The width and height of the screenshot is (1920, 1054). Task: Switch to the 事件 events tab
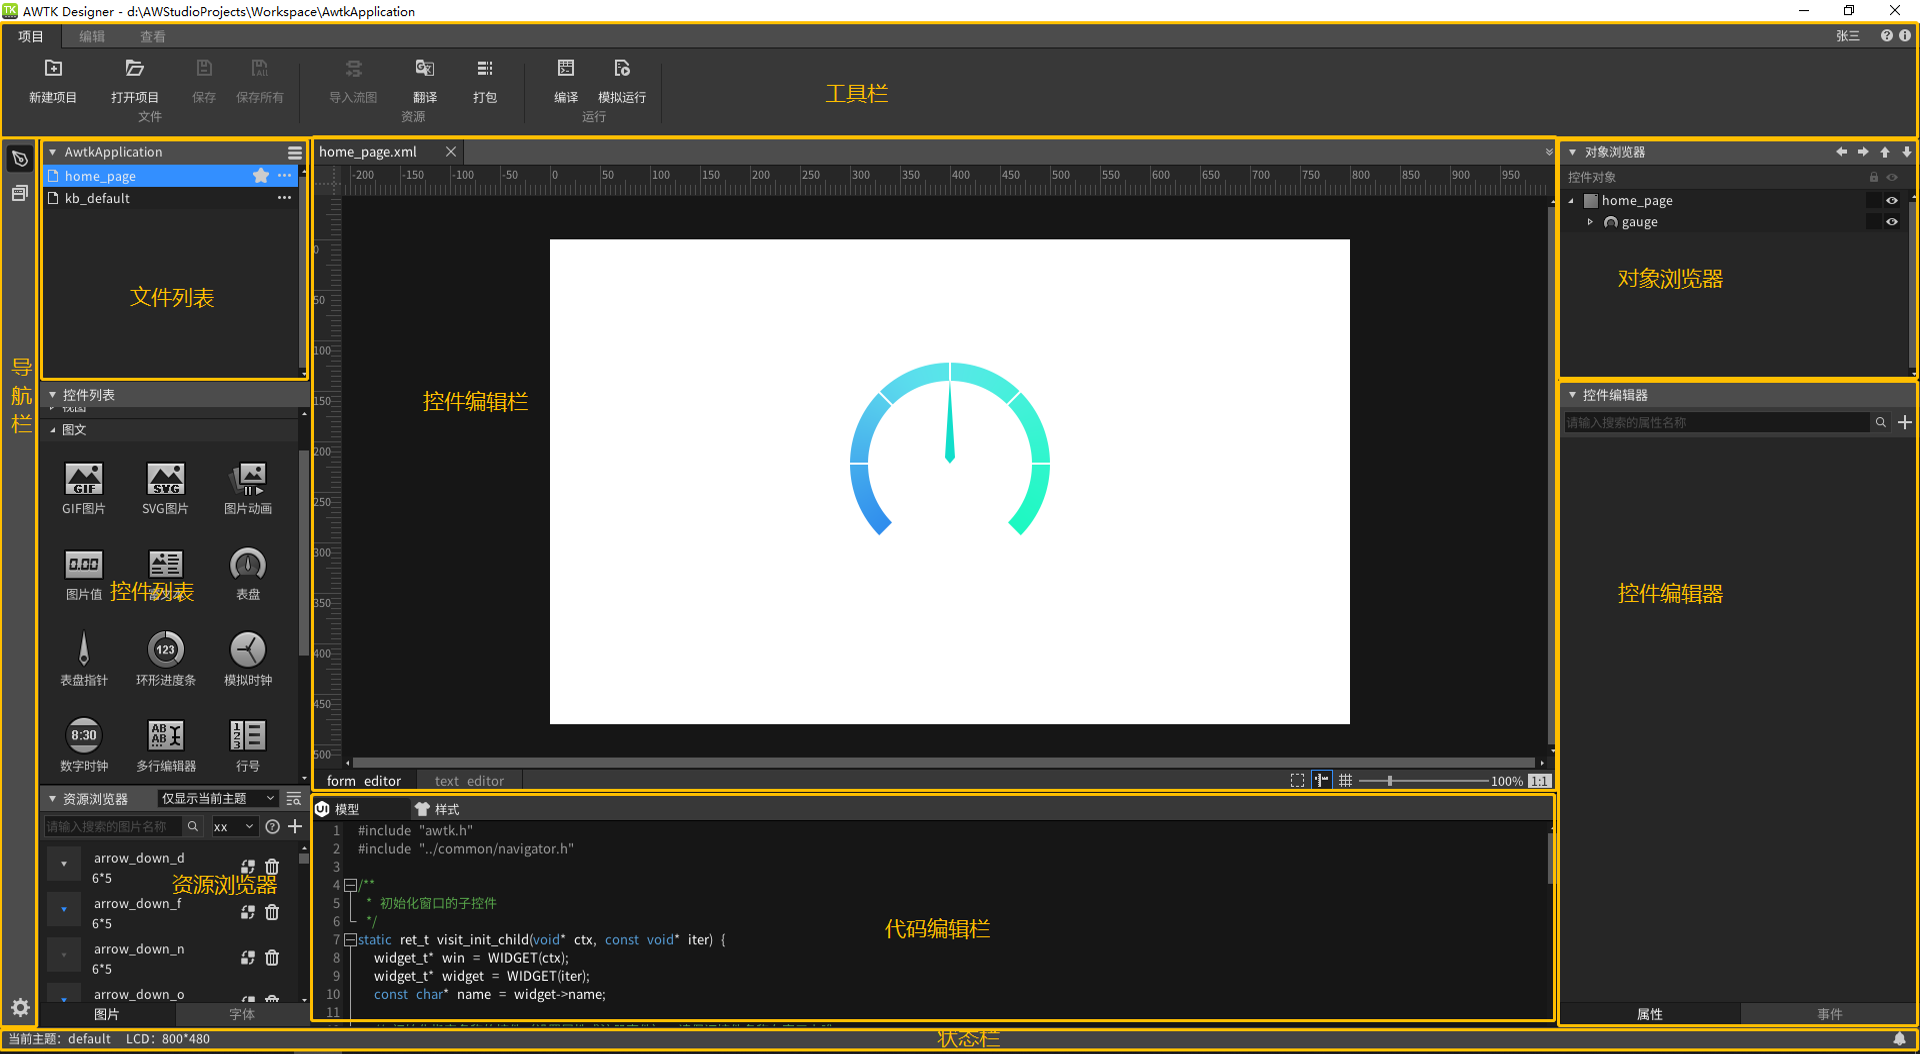pyautogui.click(x=1829, y=1014)
